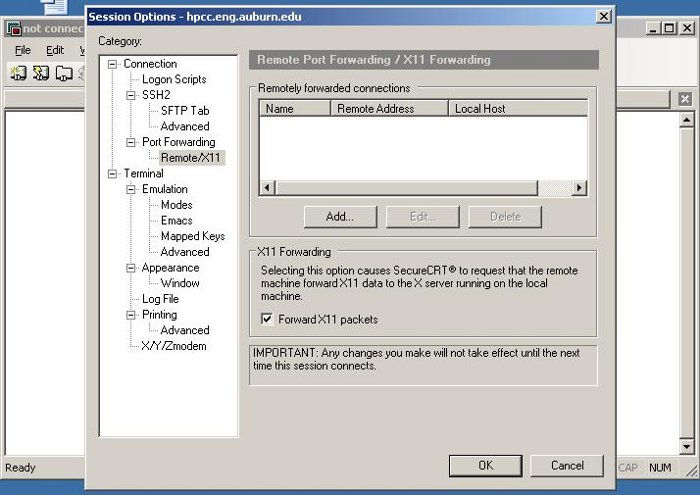Select the Log File category
Screen dimensions: 700x495
tap(160, 299)
